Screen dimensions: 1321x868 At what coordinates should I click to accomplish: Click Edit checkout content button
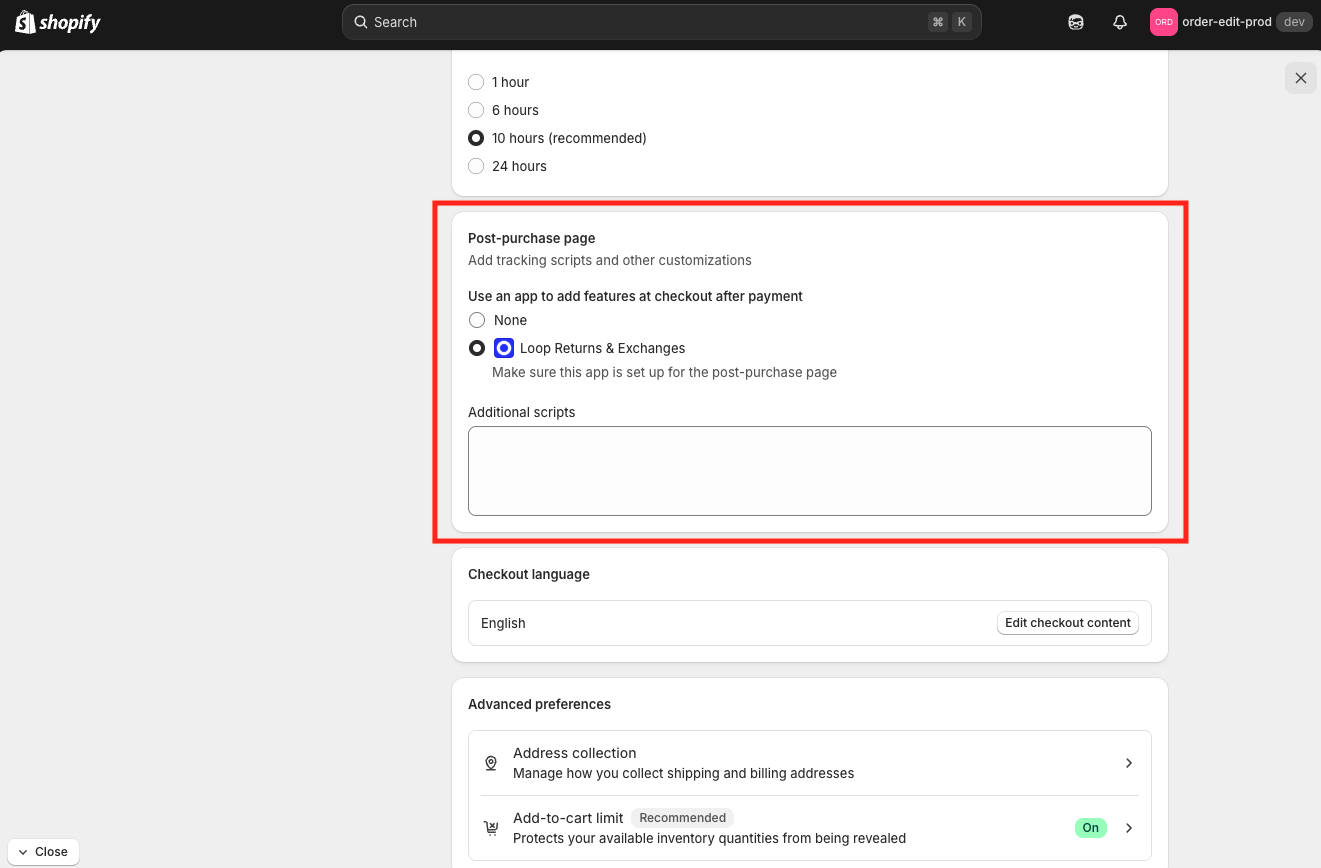(1067, 623)
